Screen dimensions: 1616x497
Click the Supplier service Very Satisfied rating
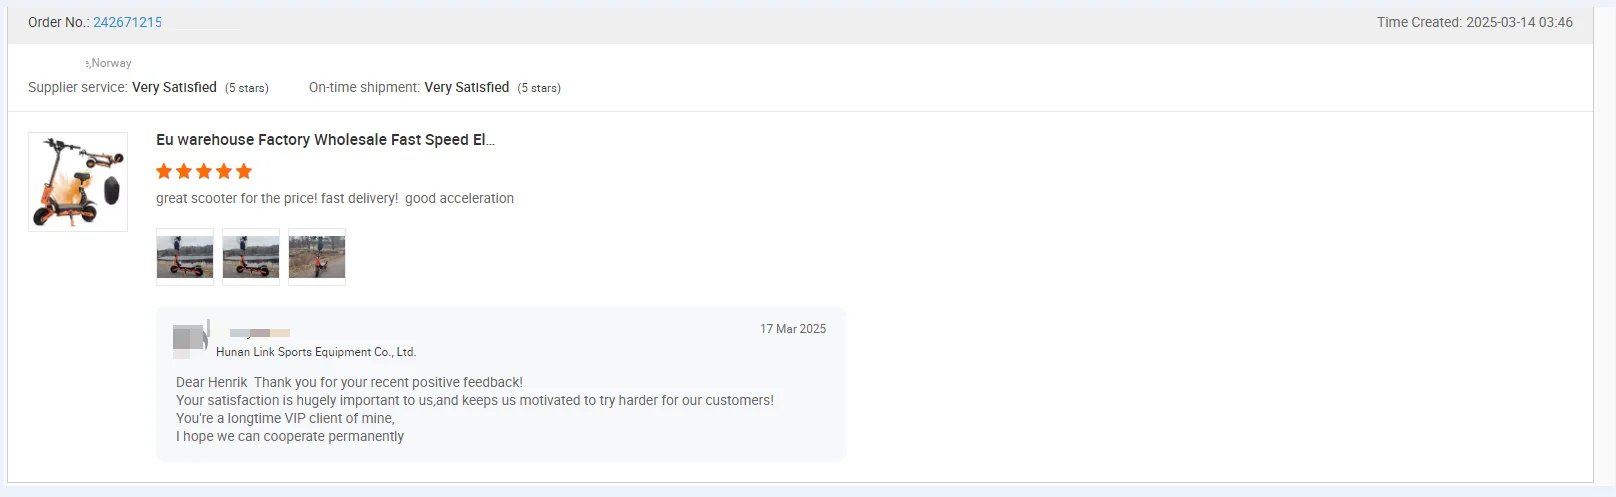coord(174,88)
